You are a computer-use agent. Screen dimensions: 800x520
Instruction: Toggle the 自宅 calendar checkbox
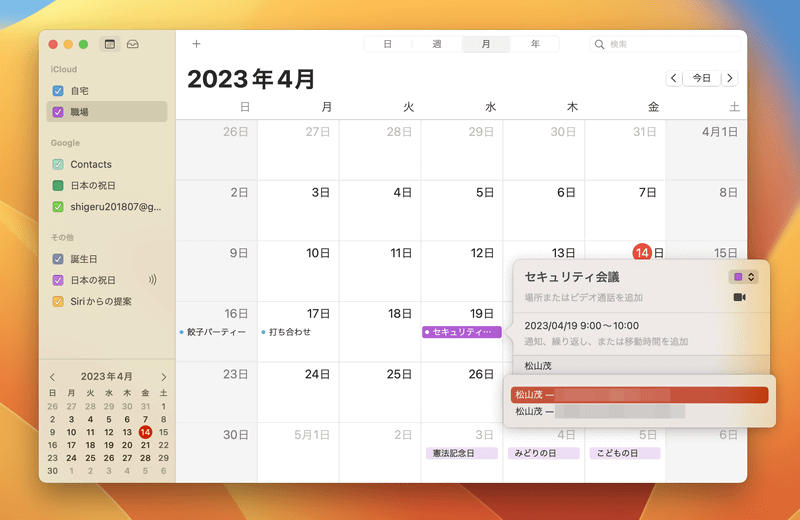coord(58,91)
